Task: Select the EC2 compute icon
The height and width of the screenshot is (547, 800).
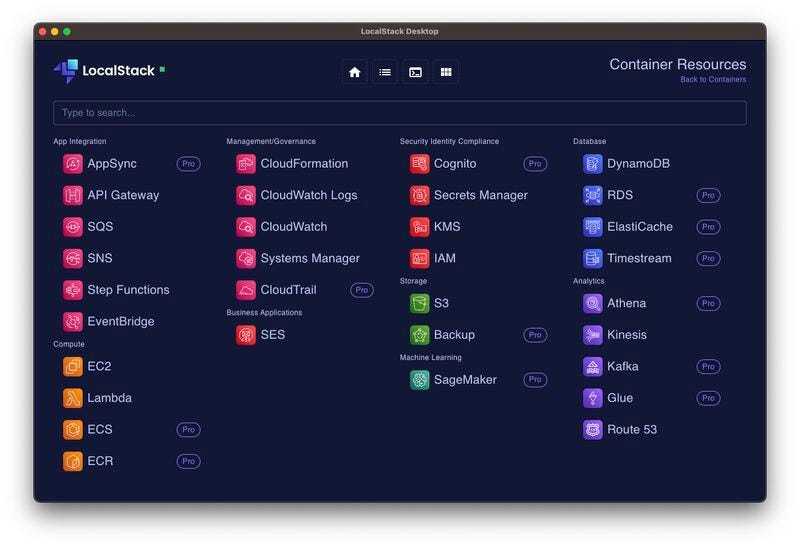Action: coord(72,366)
